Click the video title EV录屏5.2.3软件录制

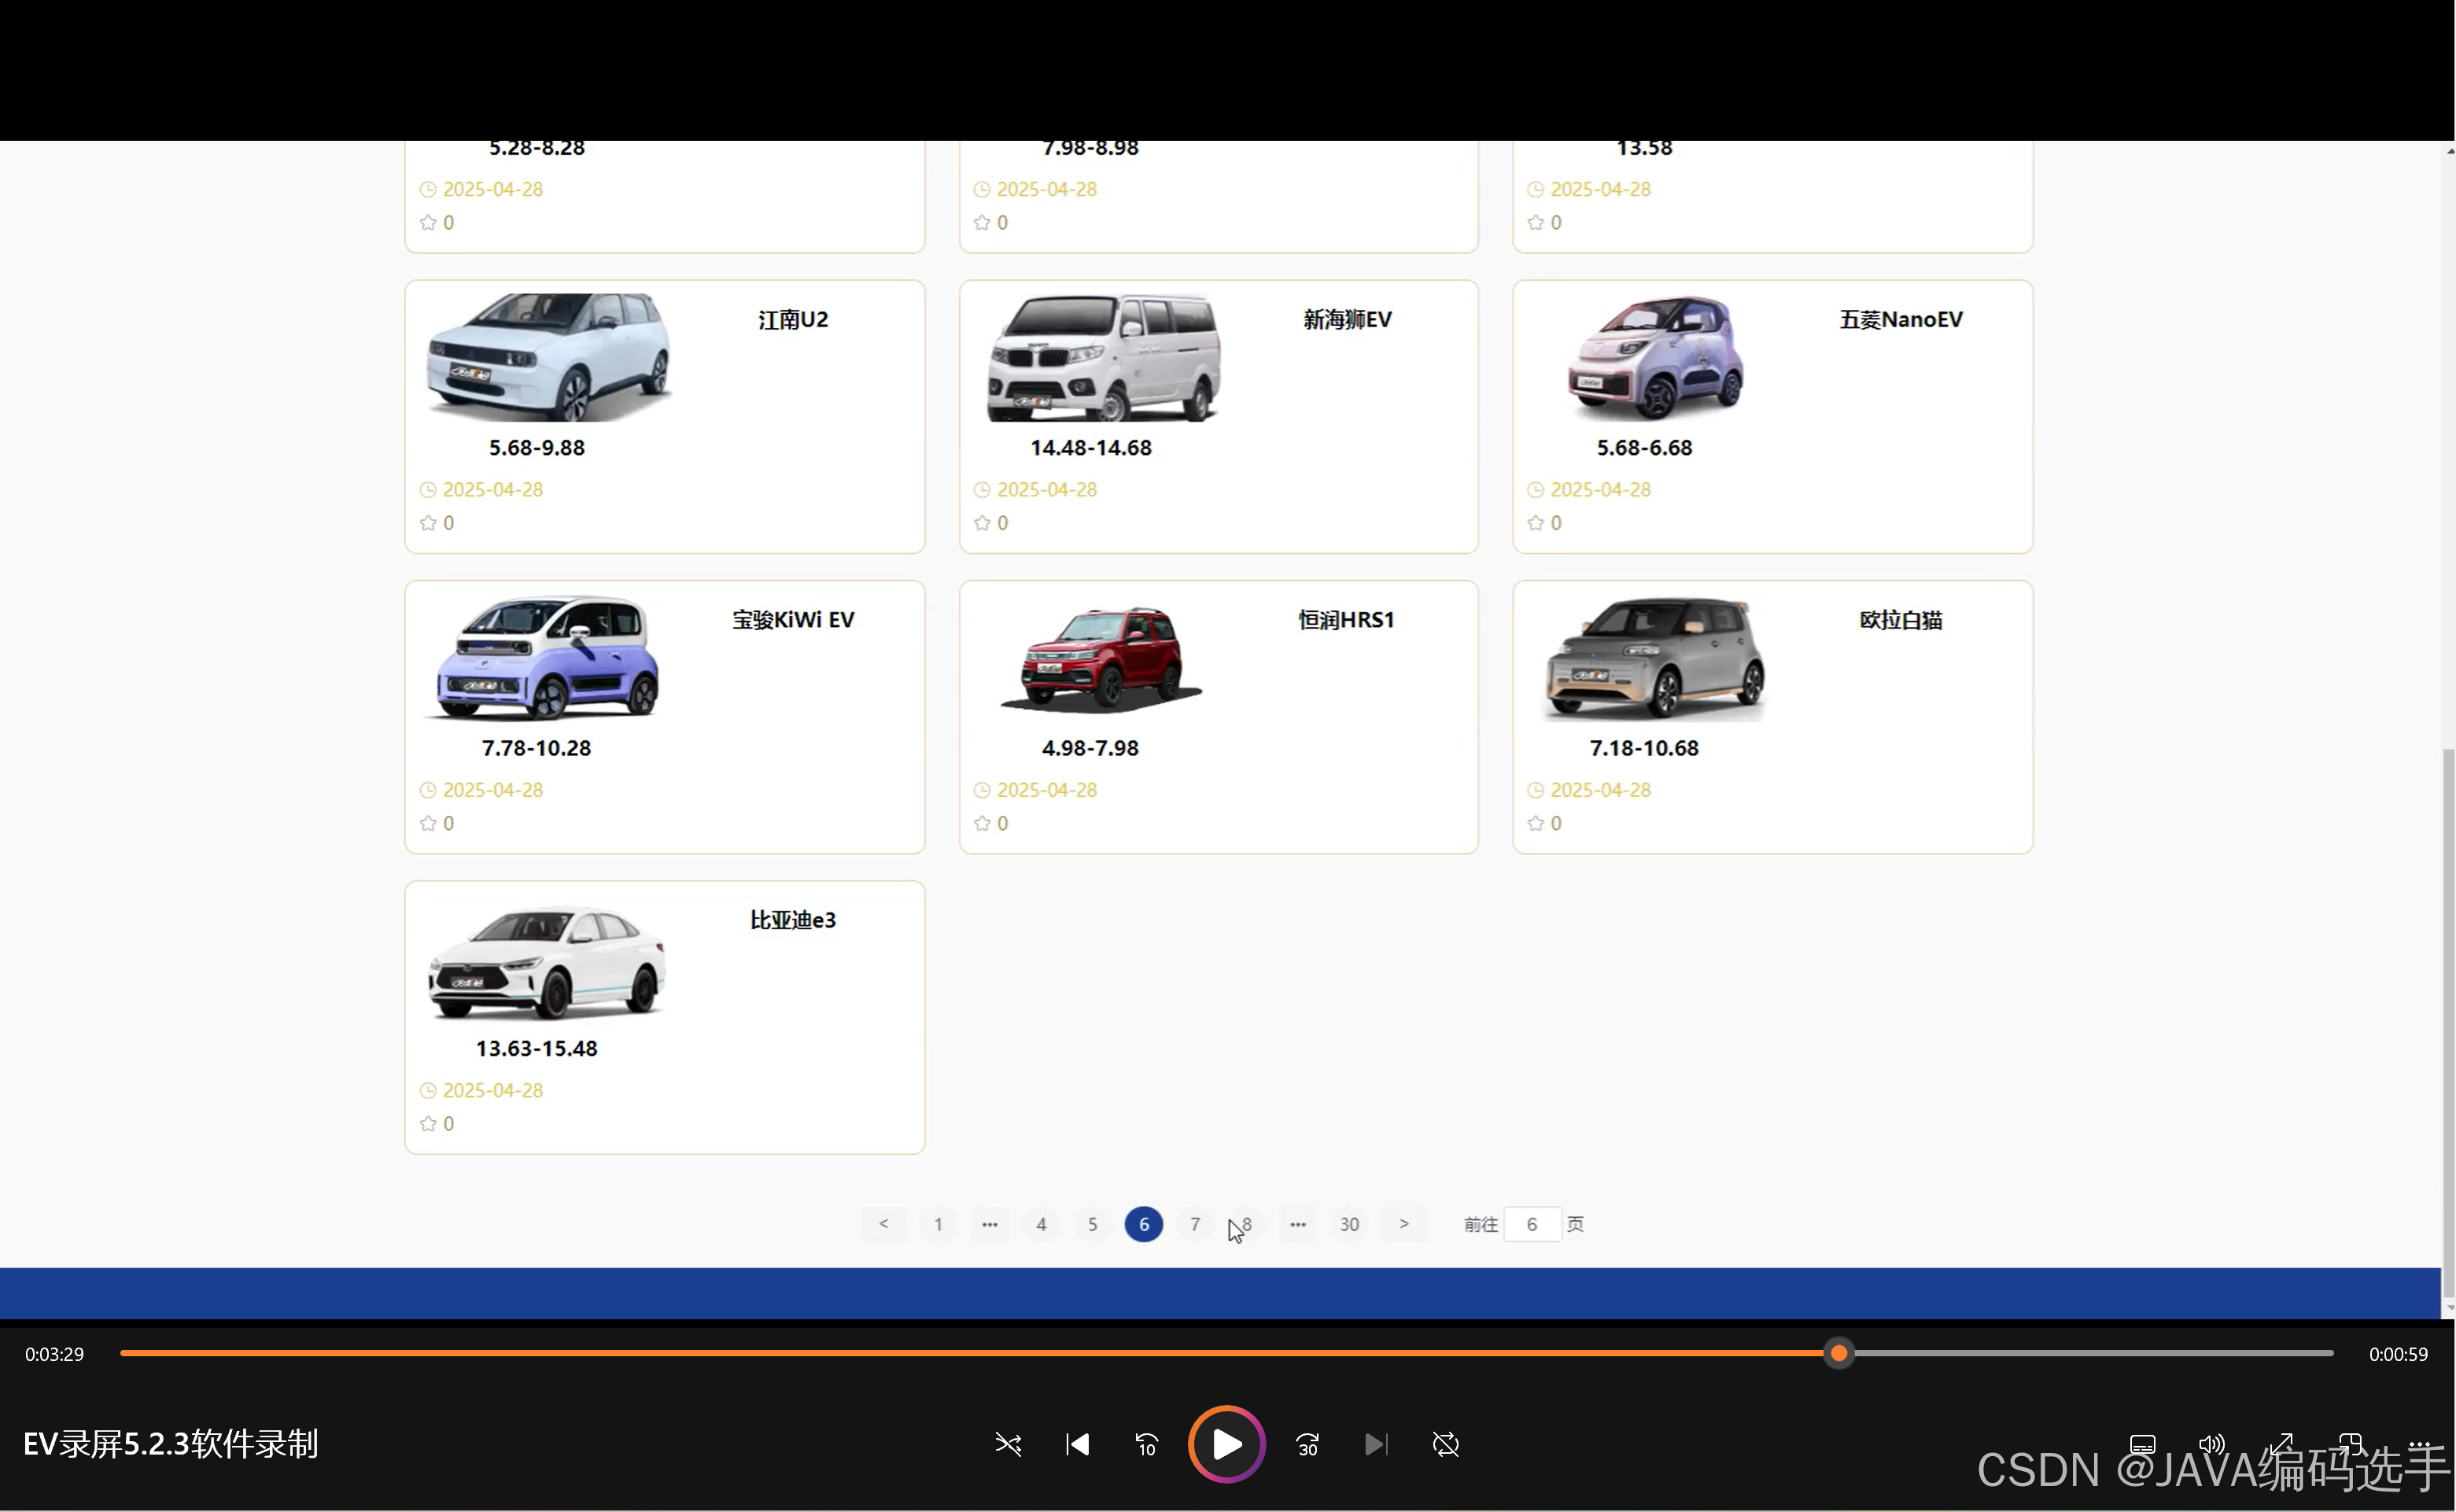tap(171, 1444)
